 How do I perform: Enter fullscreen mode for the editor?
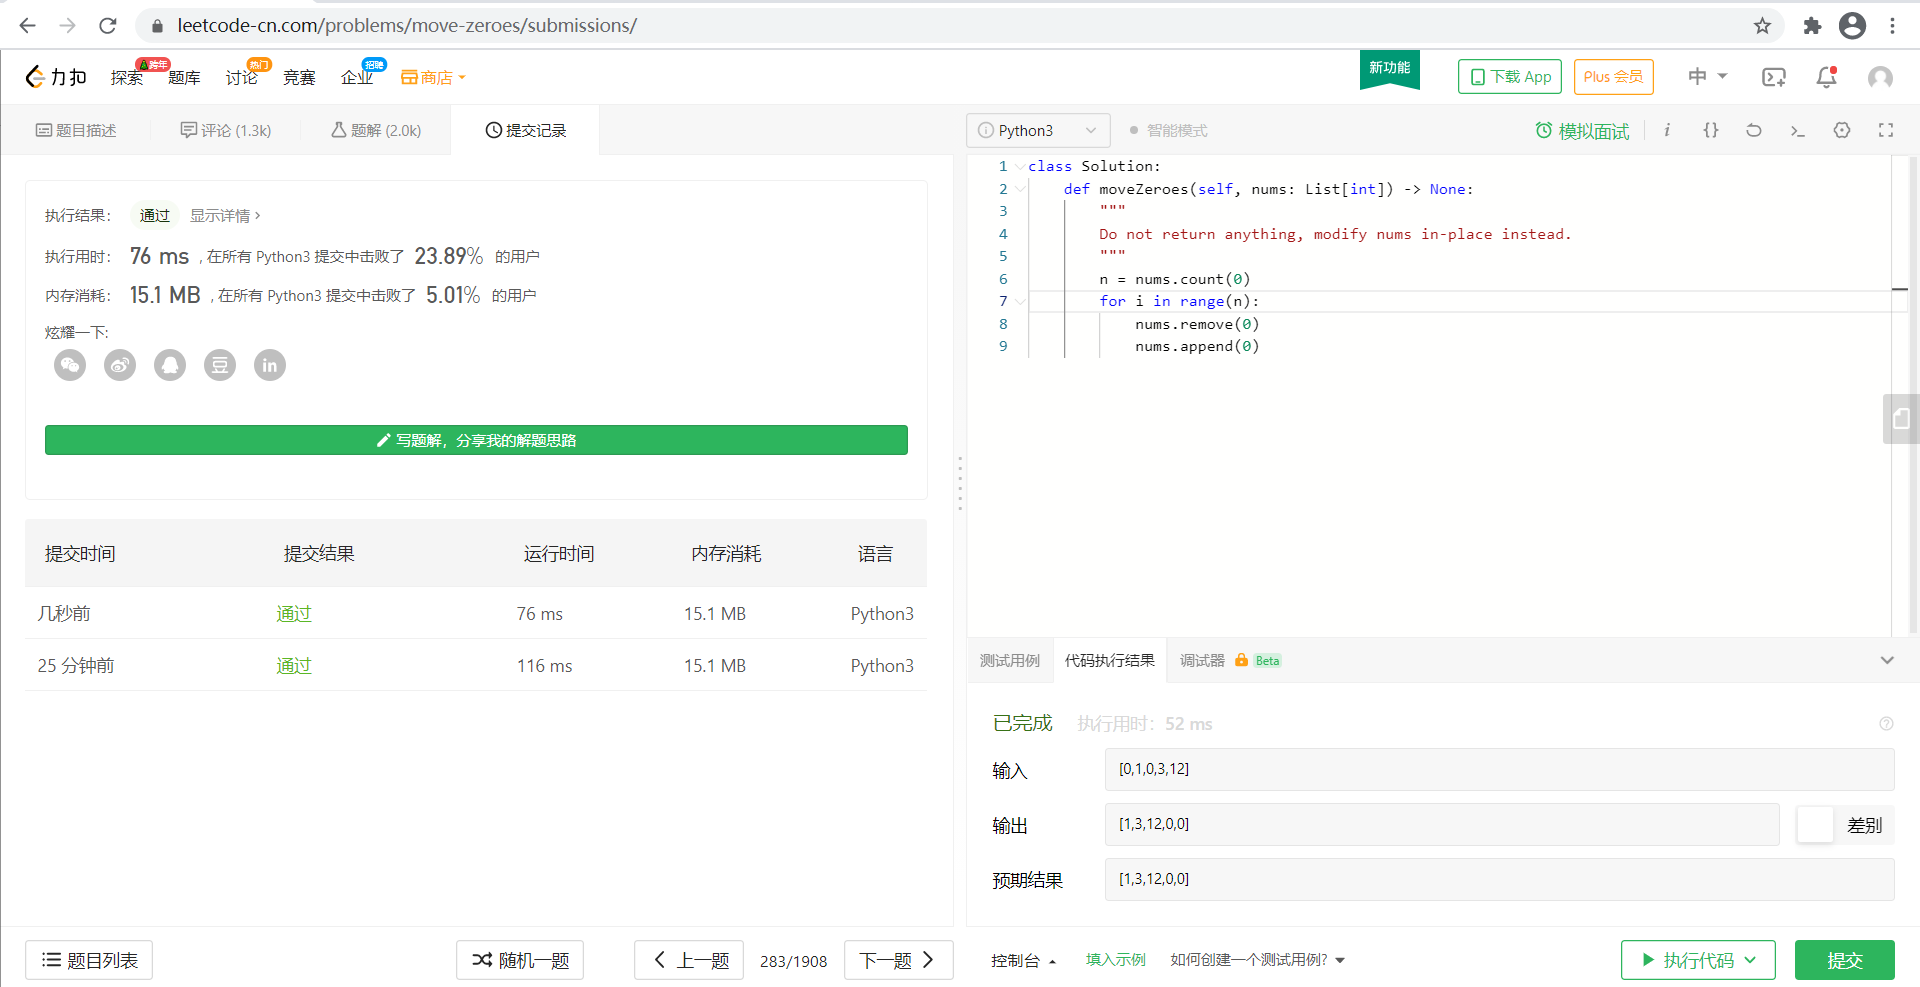[1886, 130]
